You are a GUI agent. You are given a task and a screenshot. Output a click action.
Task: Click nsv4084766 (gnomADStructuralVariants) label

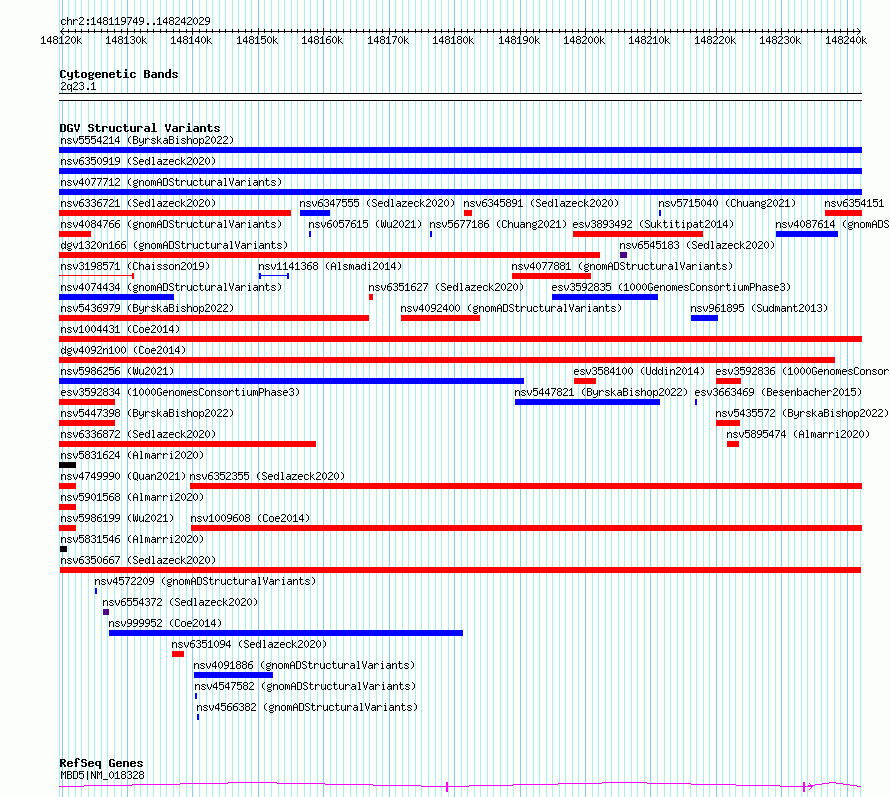[171, 224]
